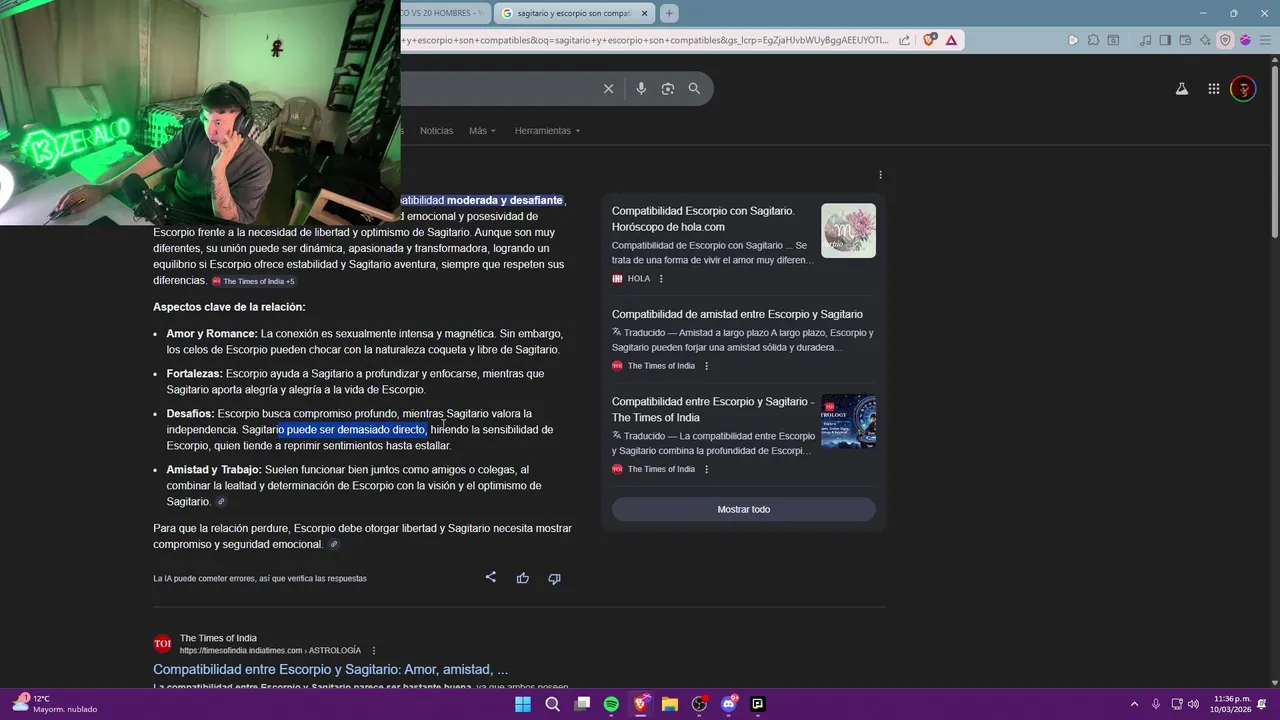The width and height of the screenshot is (1280, 720).
Task: Click the browser address bar URL
Action: [x=645, y=40]
